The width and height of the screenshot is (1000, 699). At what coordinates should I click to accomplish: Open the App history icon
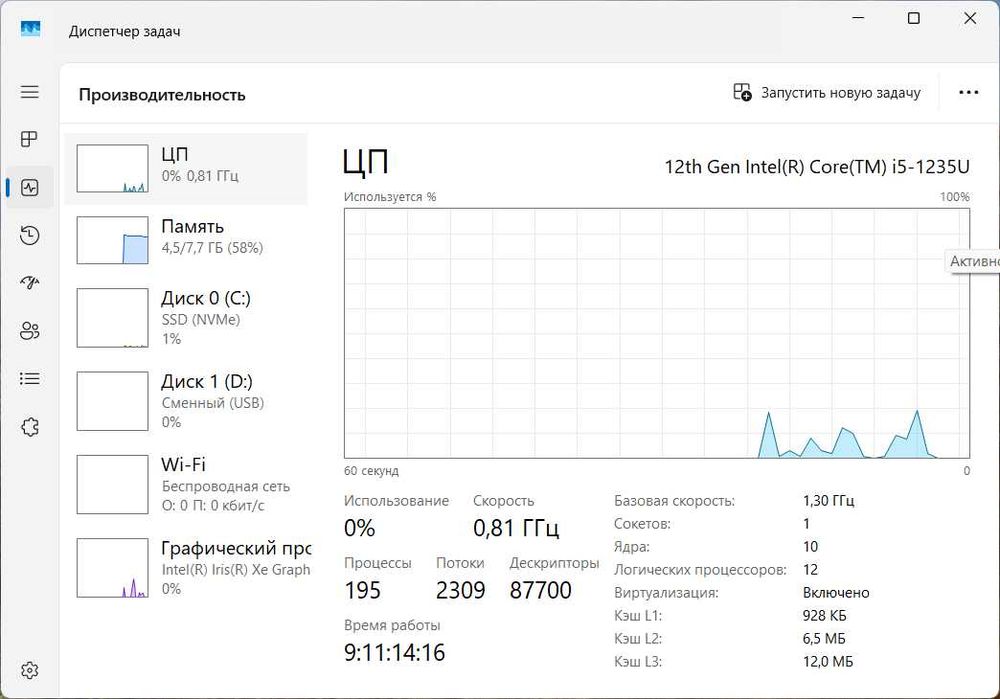[x=30, y=236]
